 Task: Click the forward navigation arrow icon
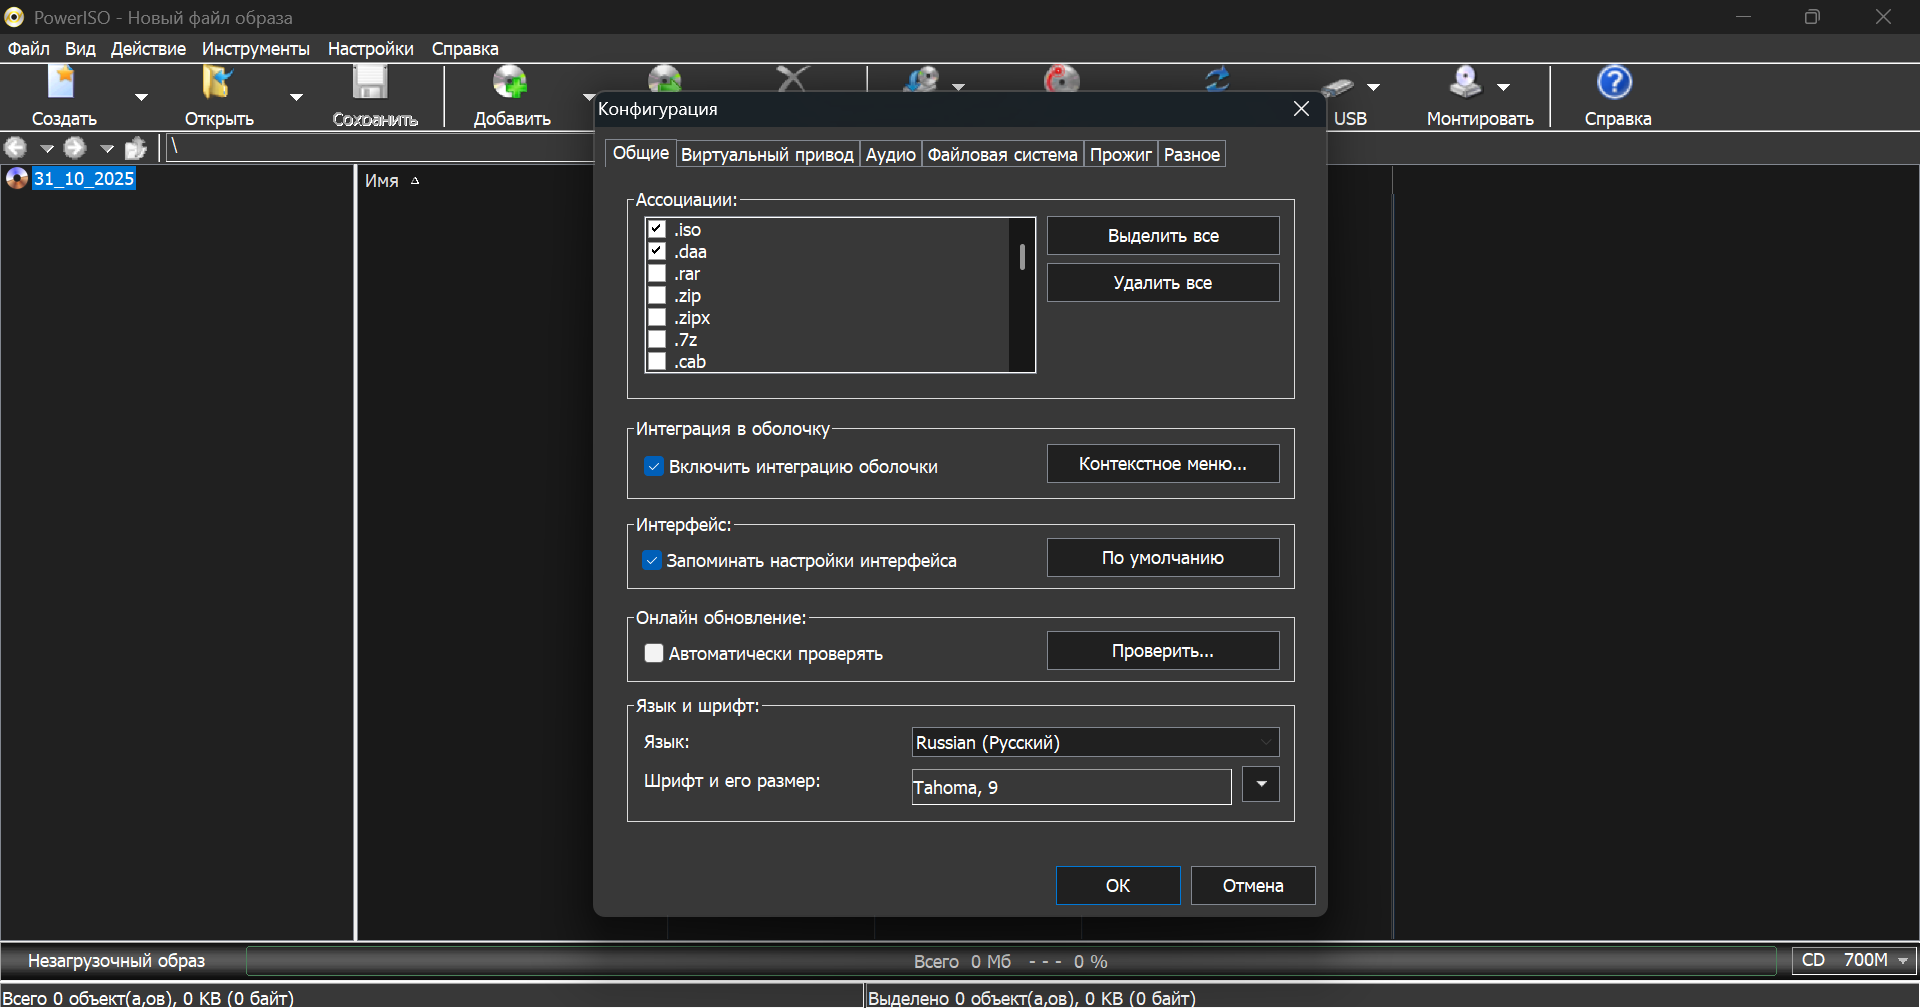click(x=75, y=148)
